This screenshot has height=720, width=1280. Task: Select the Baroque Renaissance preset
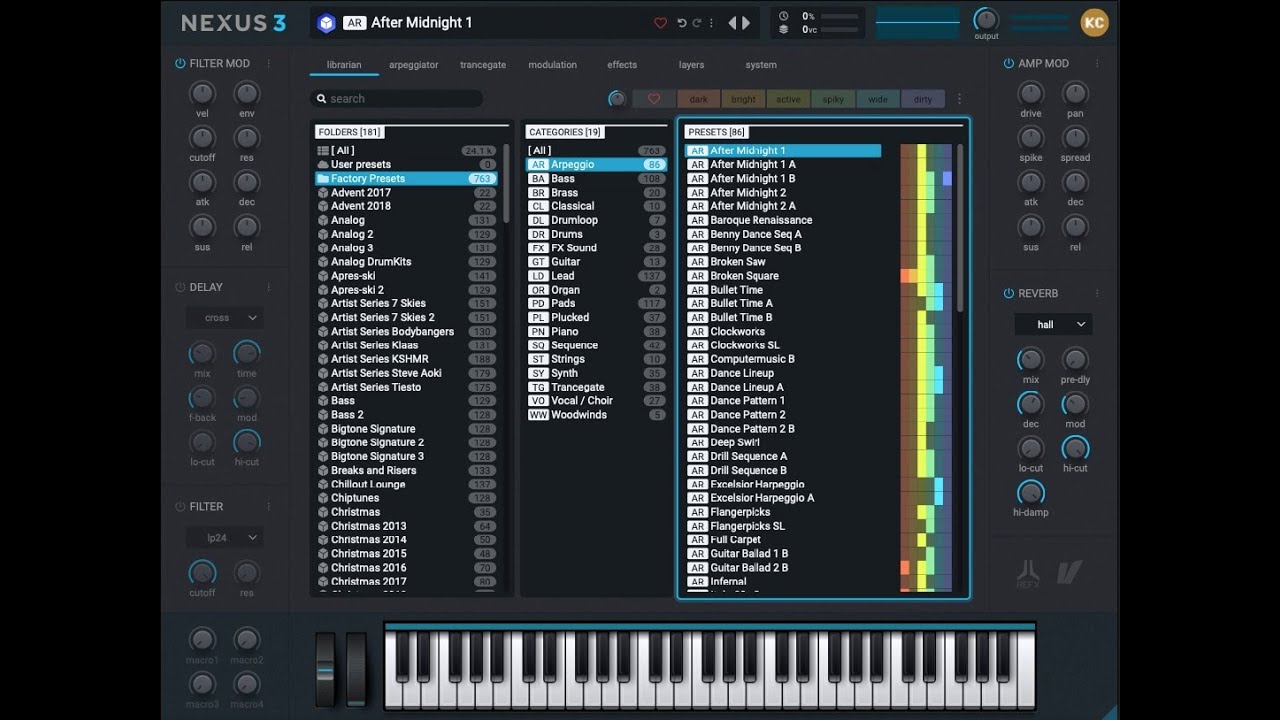[x=783, y=221]
